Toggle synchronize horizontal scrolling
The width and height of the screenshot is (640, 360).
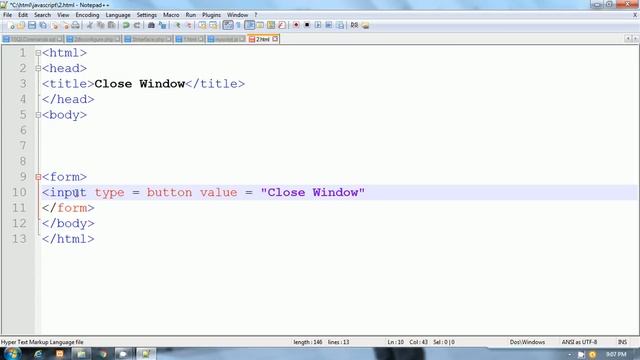point(213,25)
